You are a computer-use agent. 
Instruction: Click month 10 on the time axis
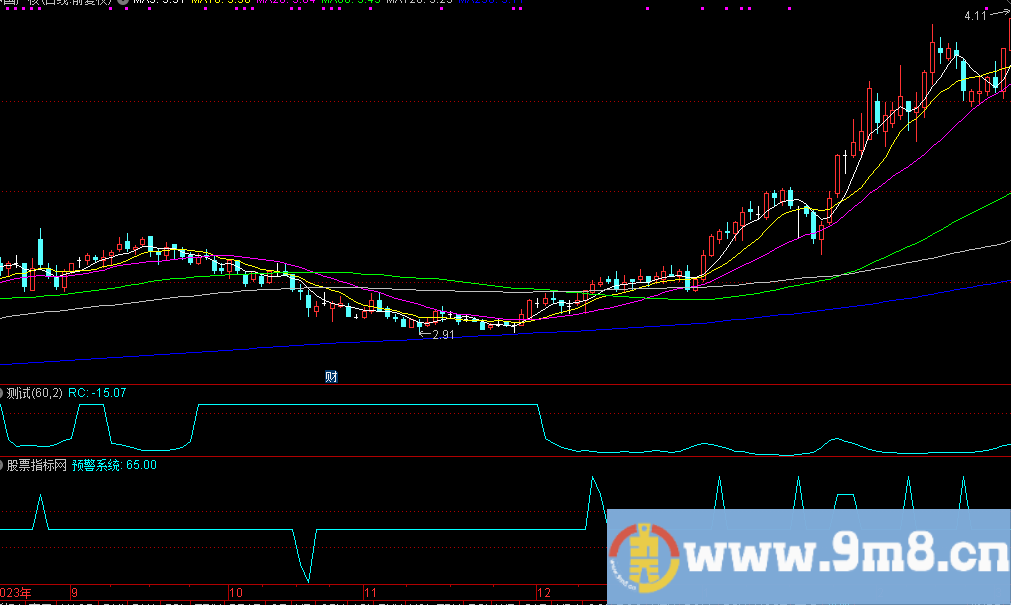[235, 591]
